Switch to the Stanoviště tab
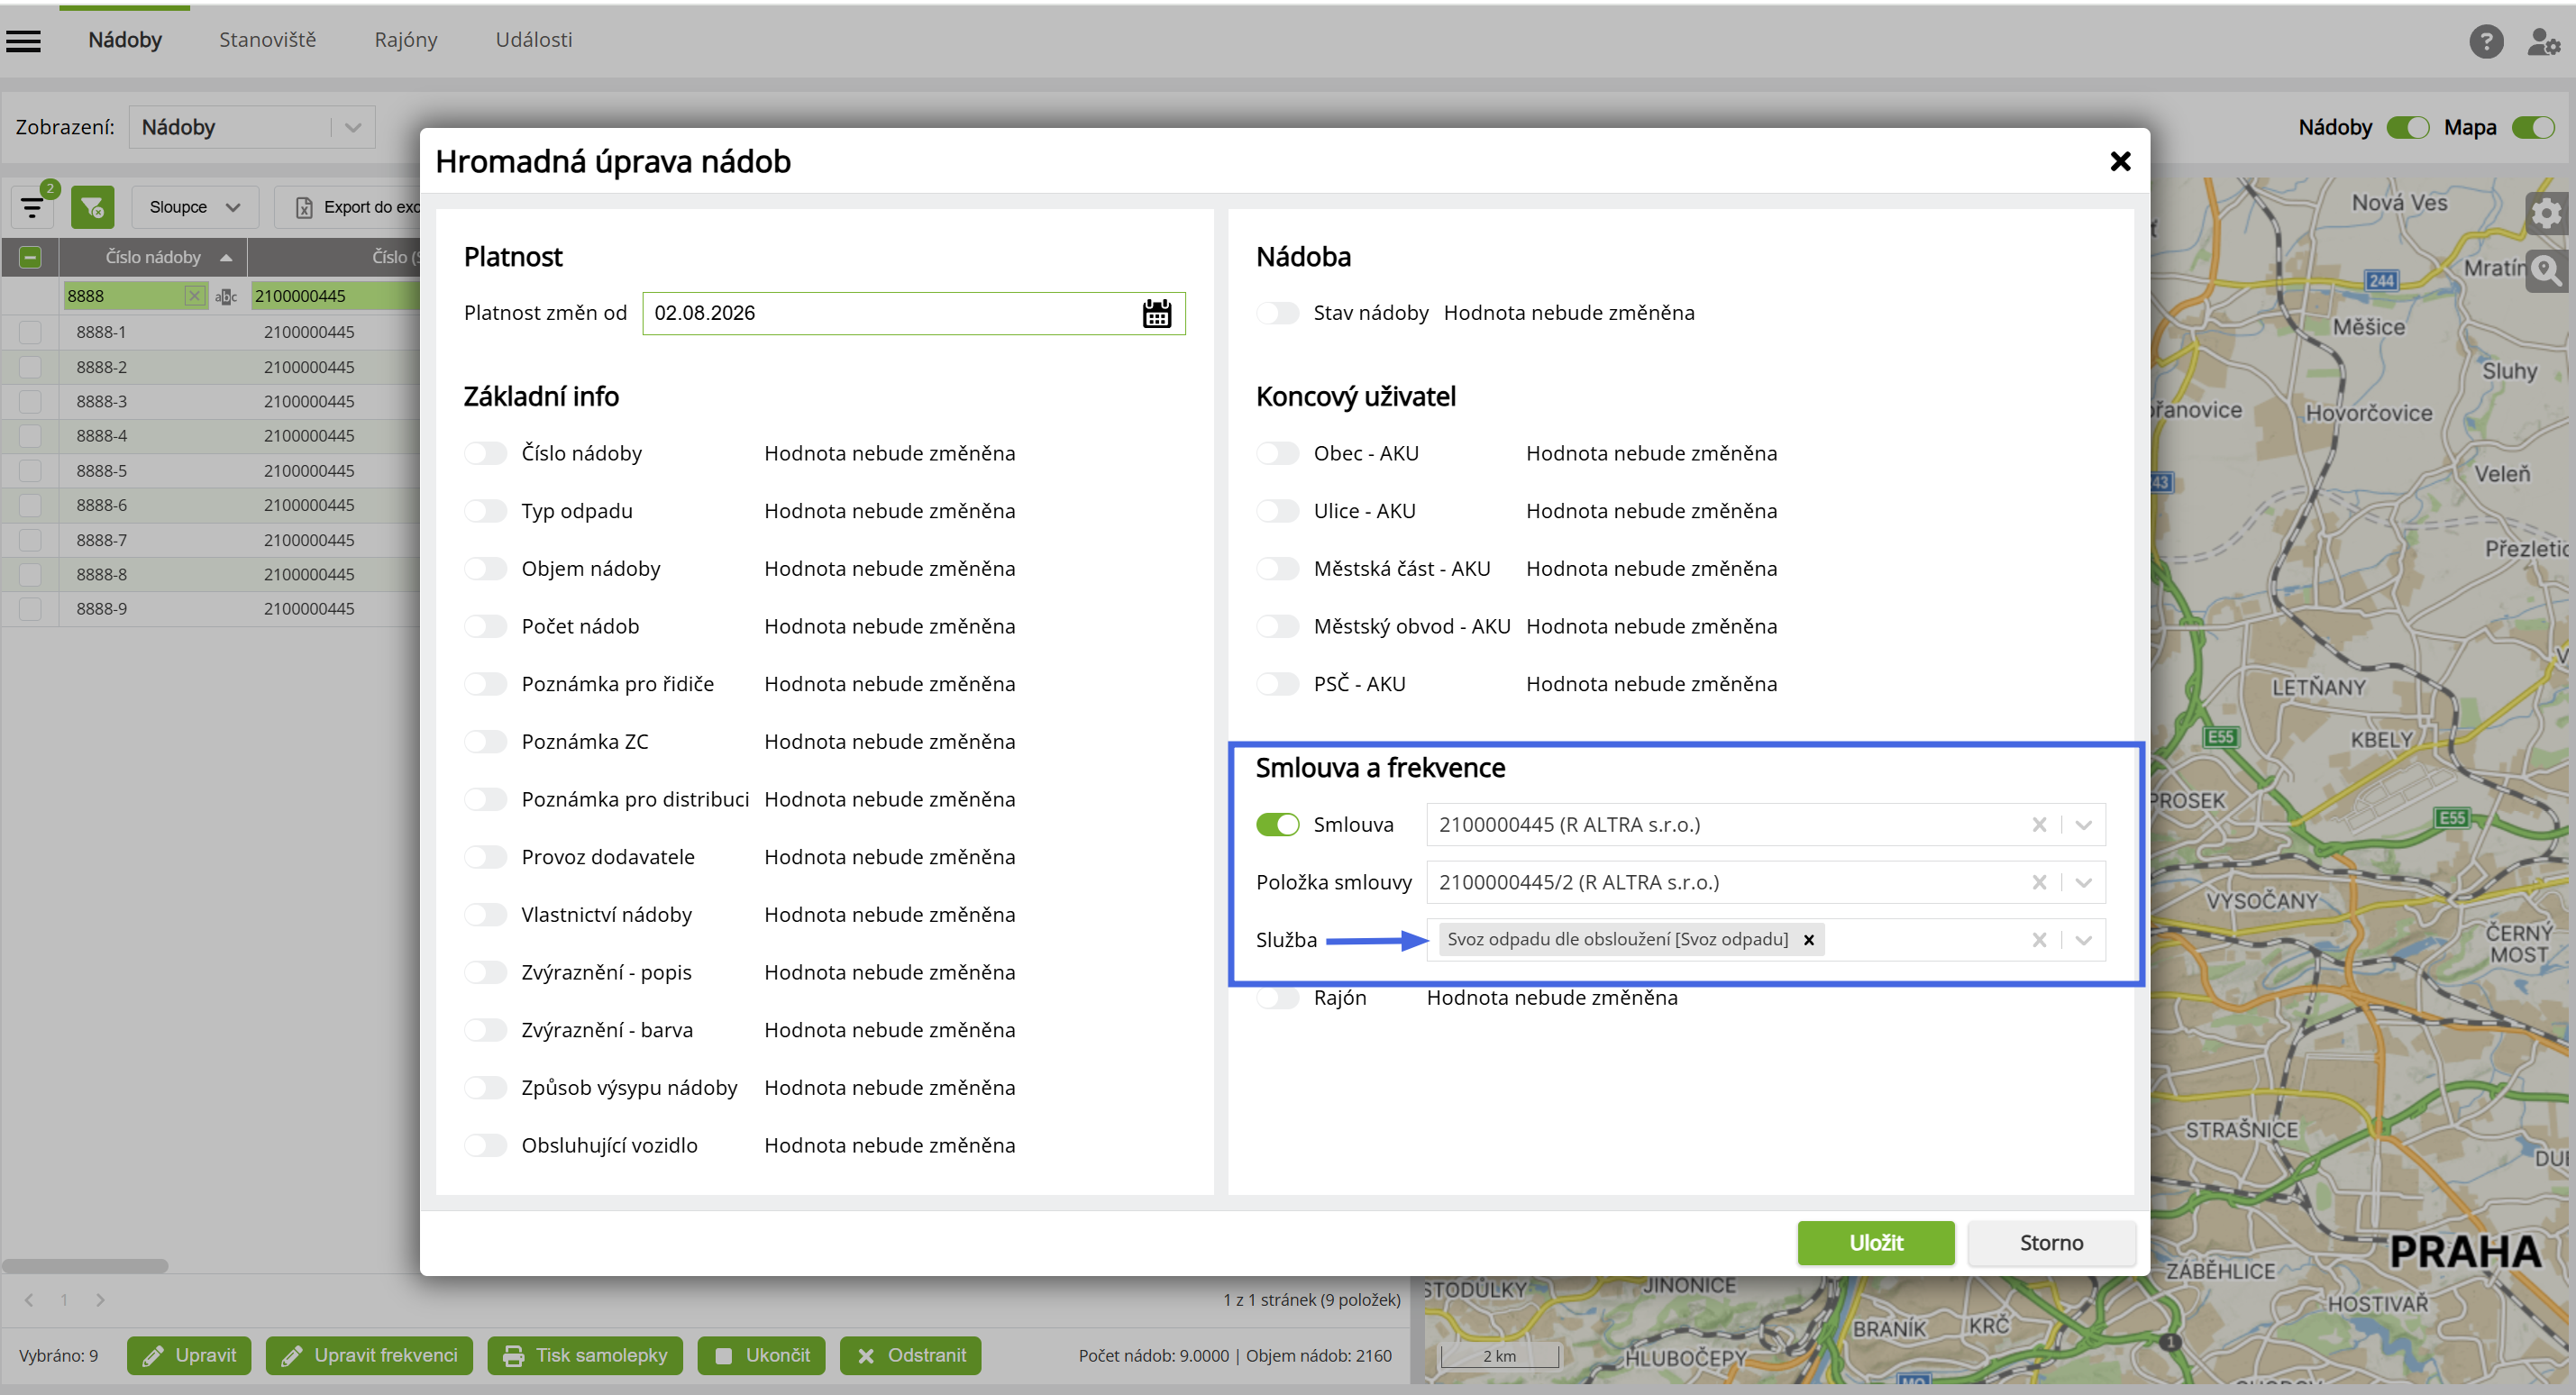The image size is (2576, 1395). 267,40
